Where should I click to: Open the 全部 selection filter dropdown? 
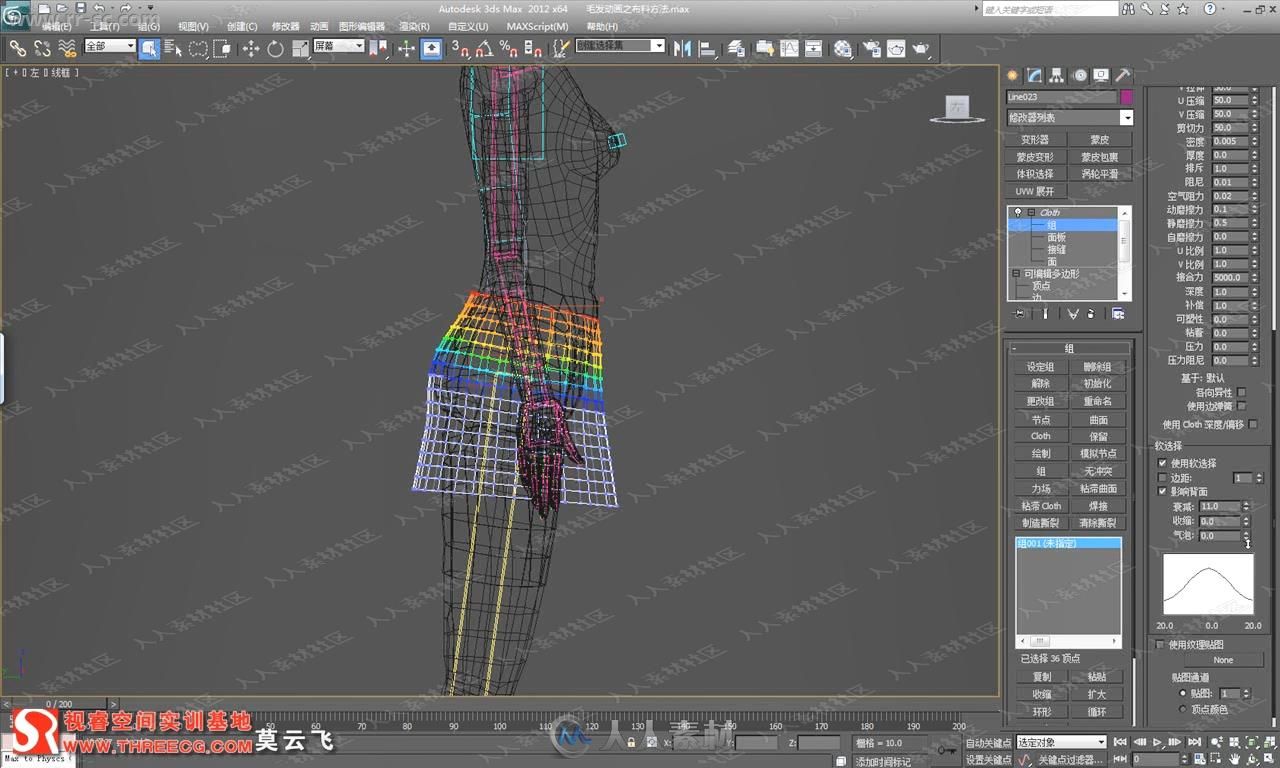click(109, 46)
